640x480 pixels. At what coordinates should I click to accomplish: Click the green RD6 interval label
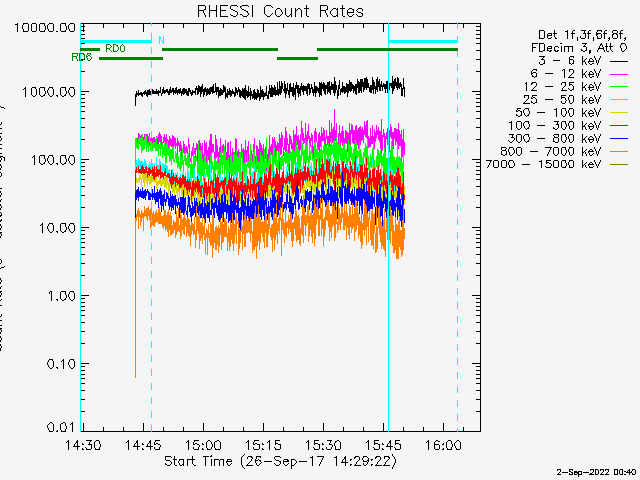click(x=82, y=58)
